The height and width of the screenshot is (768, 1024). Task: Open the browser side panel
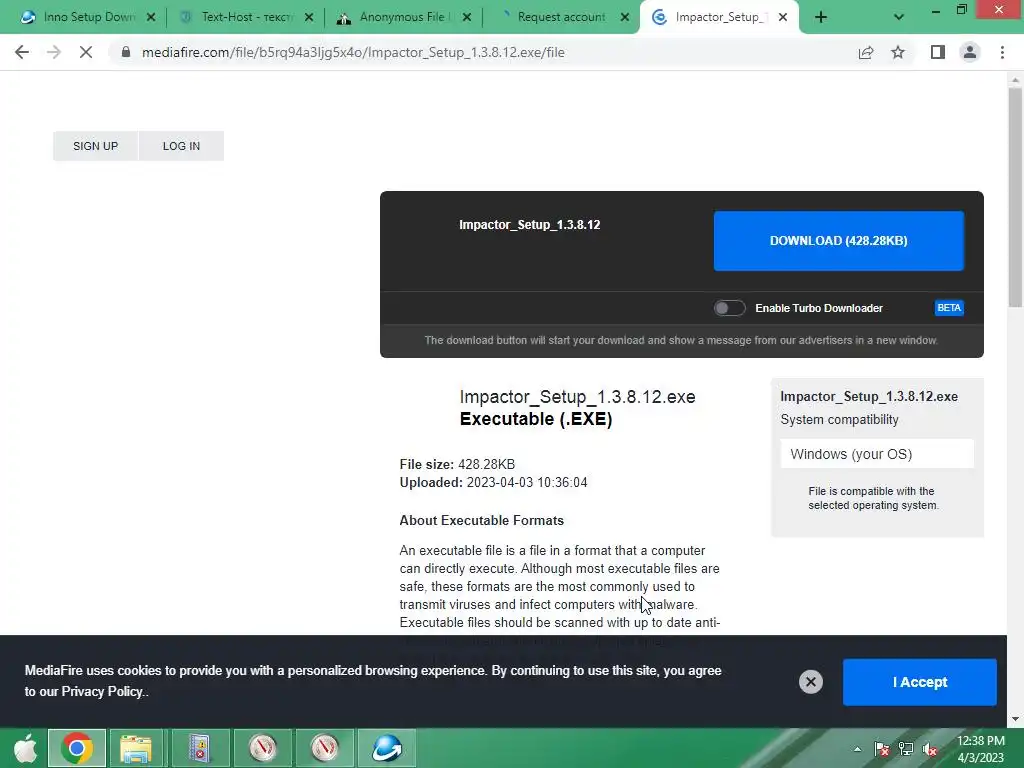click(x=938, y=52)
